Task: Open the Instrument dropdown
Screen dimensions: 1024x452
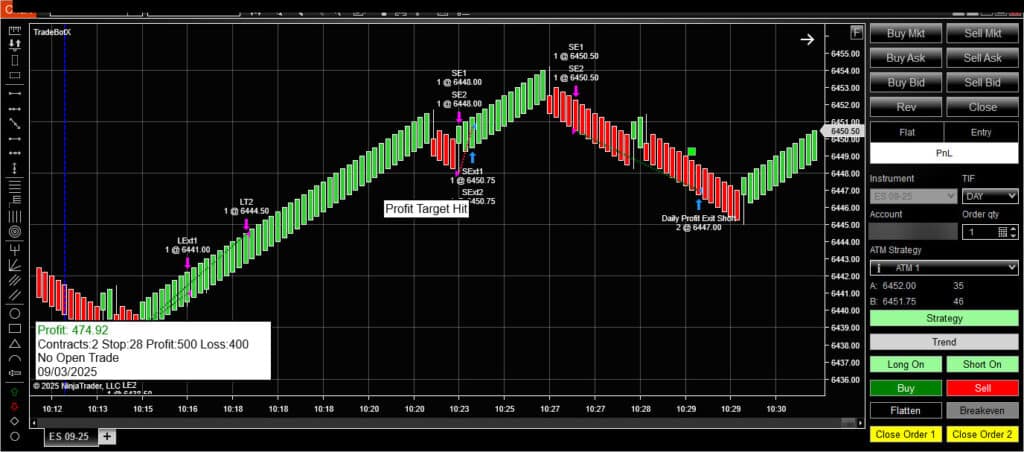Action: [x=914, y=195]
